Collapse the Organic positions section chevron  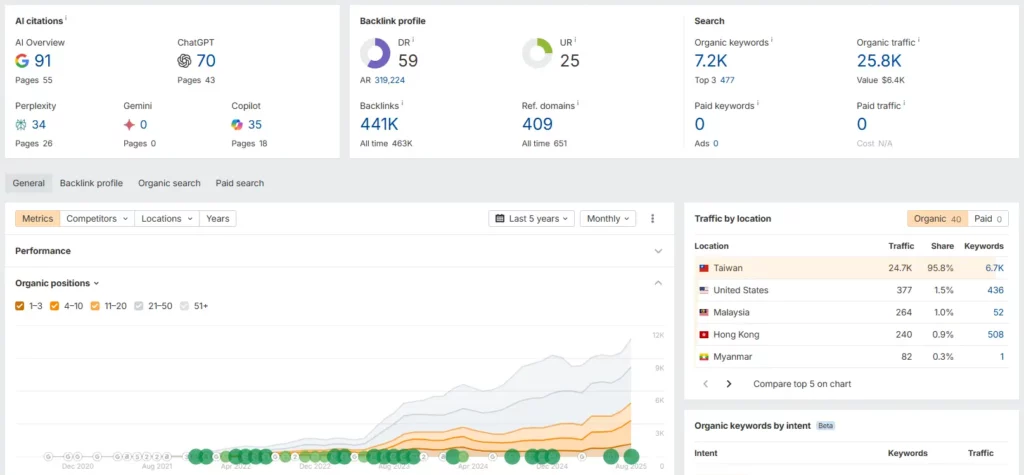point(658,283)
